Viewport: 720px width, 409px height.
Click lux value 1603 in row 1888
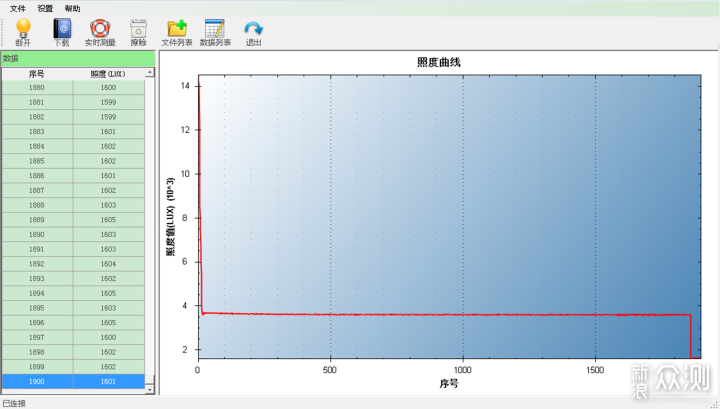tap(108, 205)
